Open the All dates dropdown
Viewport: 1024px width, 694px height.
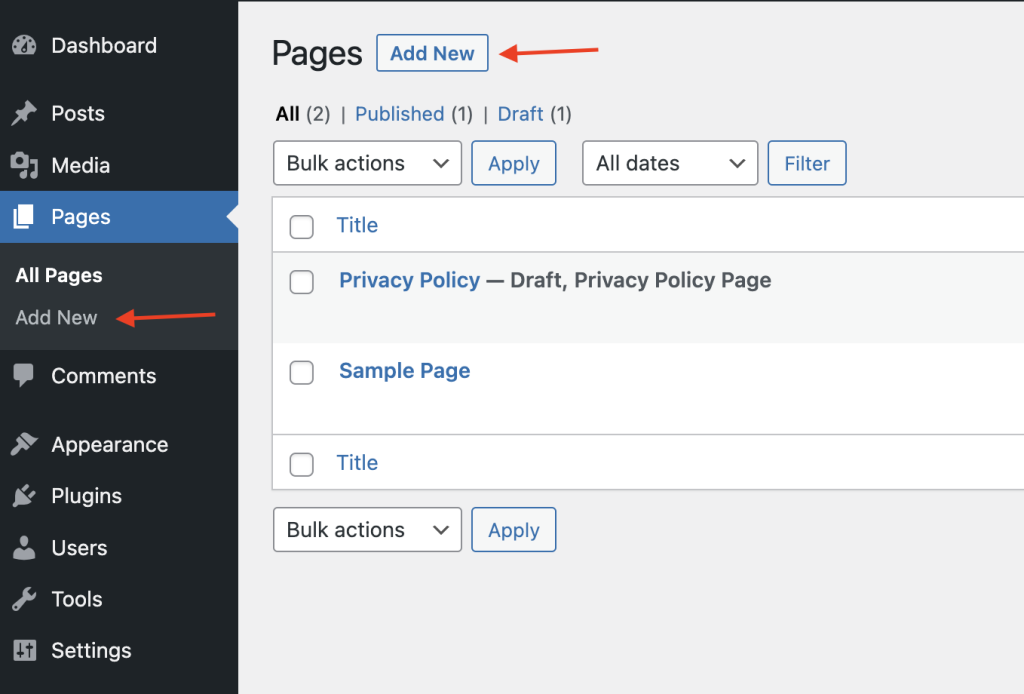pyautogui.click(x=669, y=163)
